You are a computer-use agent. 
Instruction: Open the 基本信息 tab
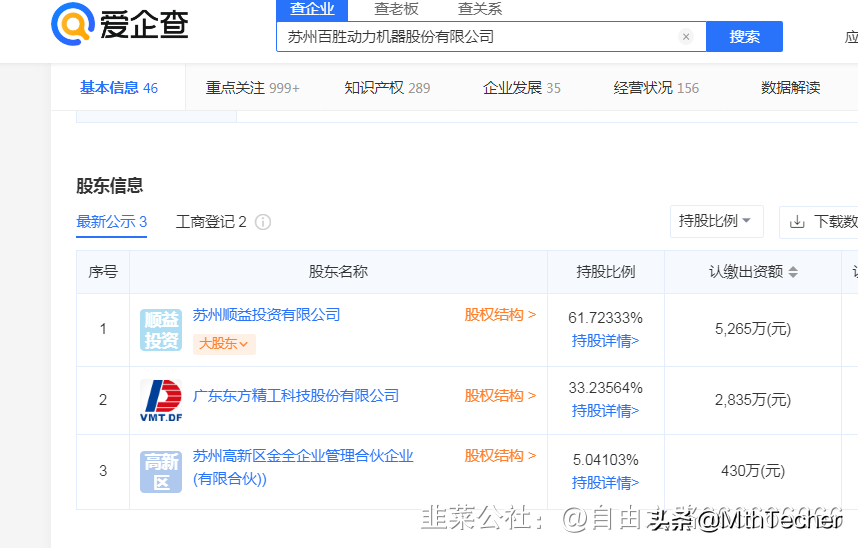click(x=119, y=88)
